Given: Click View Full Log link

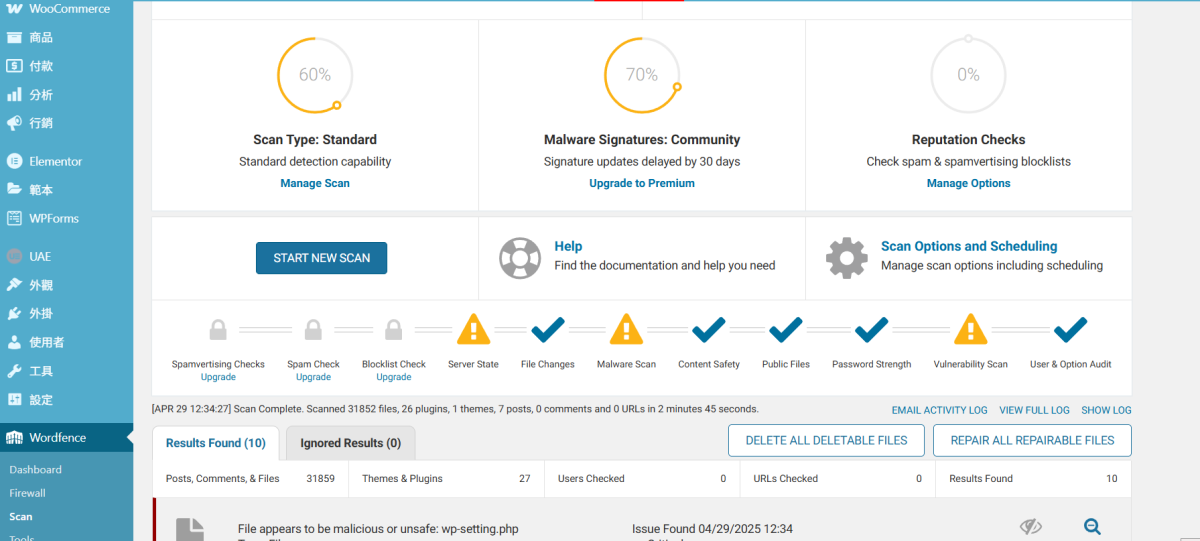Looking at the screenshot, I should [x=1034, y=410].
